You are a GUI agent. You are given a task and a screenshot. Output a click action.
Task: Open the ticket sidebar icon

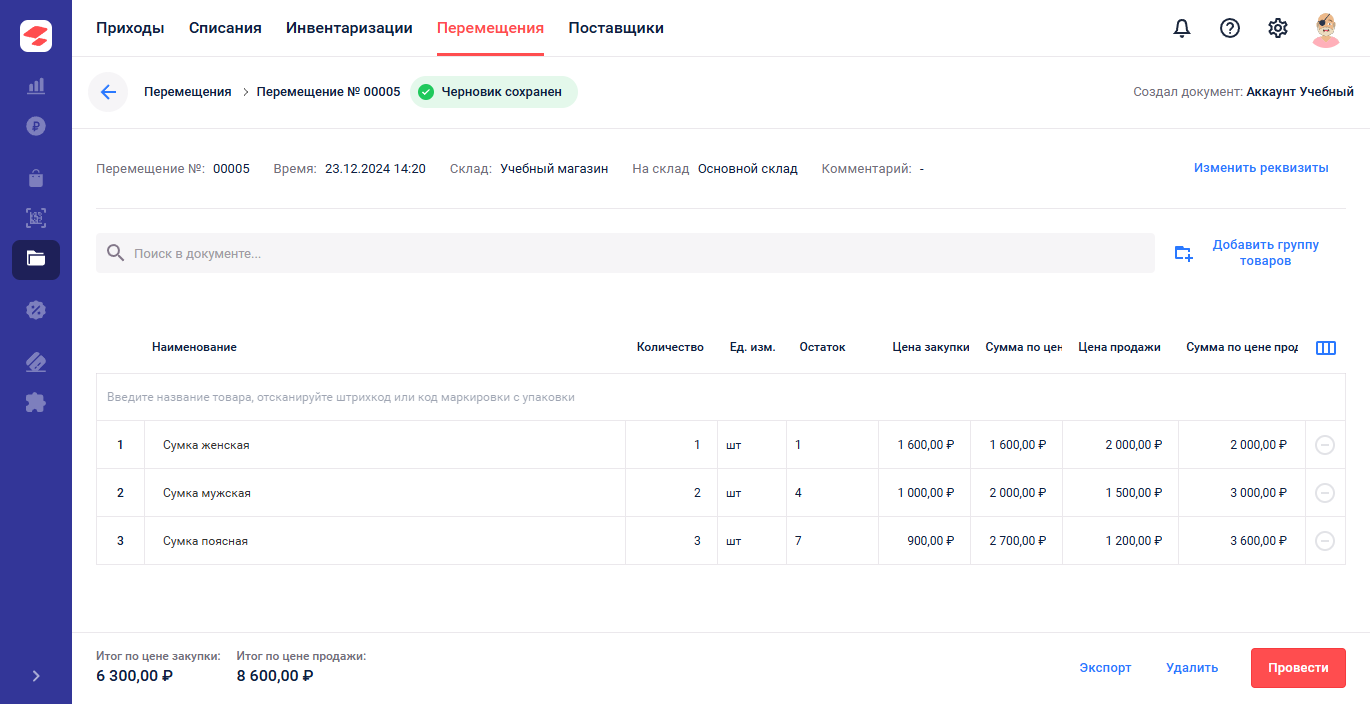[36, 362]
